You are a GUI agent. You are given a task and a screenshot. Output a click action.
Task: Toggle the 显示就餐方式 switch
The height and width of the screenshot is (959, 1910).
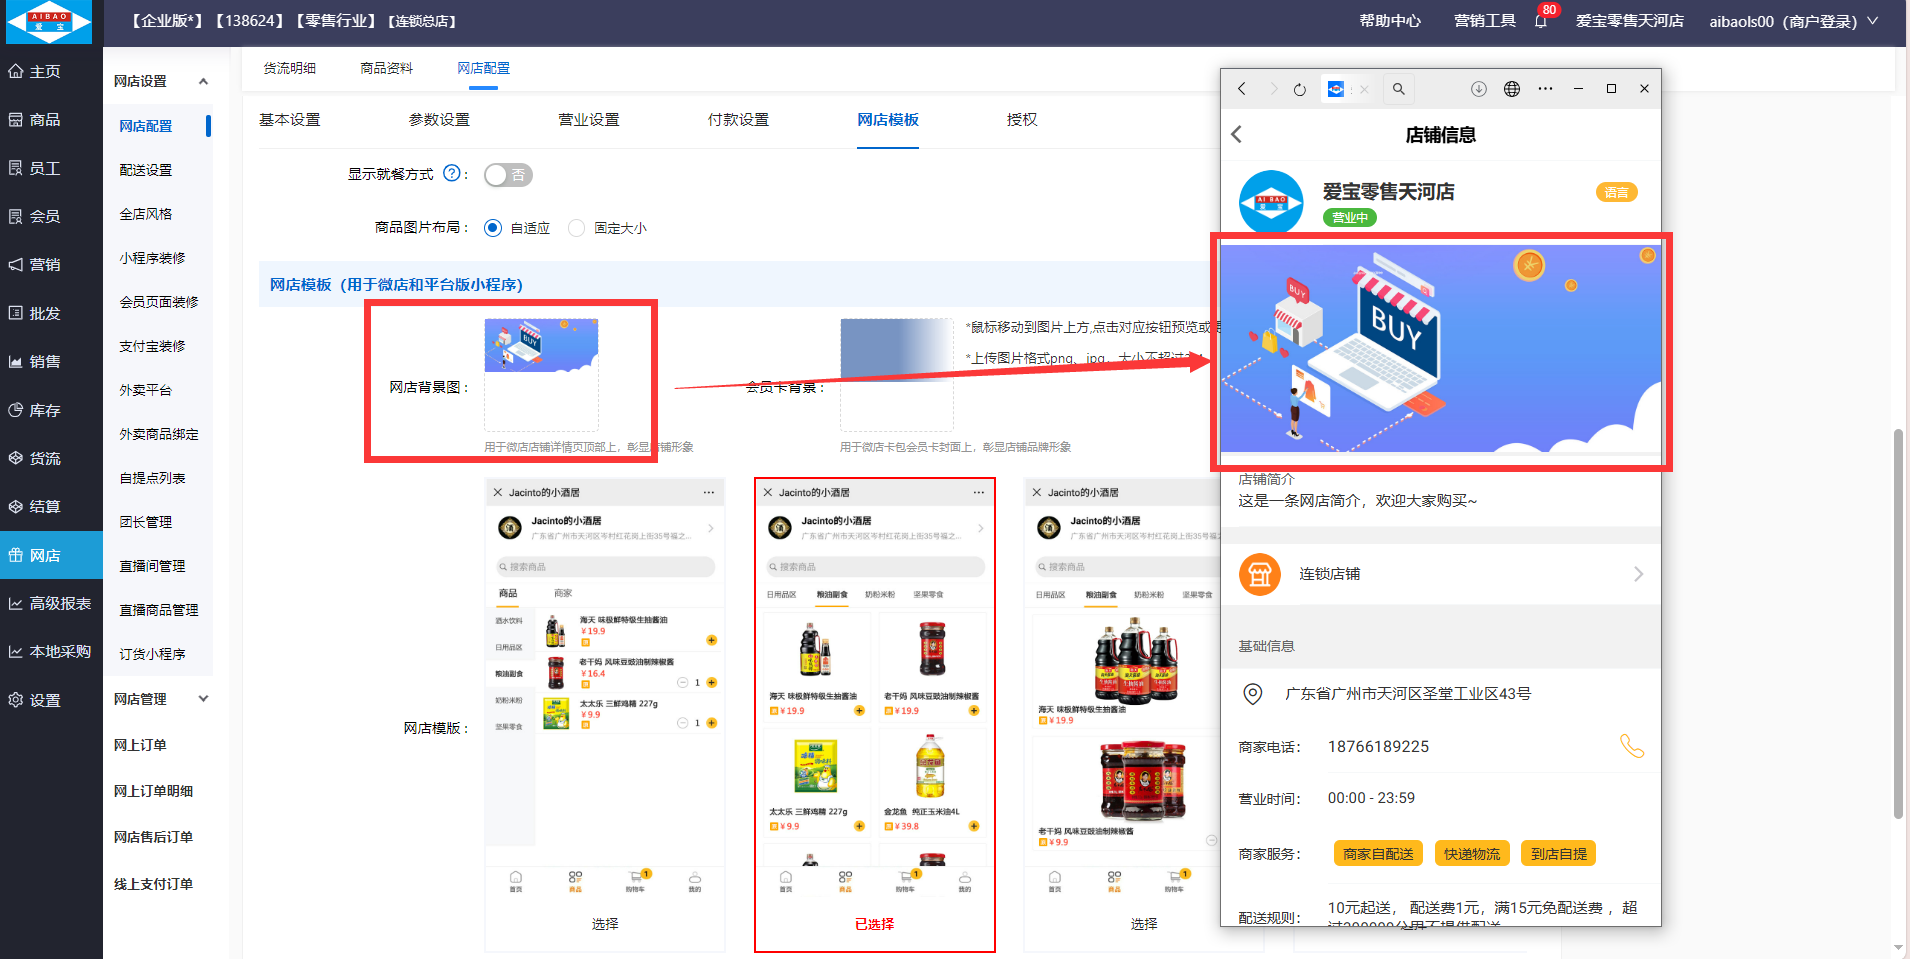point(508,175)
